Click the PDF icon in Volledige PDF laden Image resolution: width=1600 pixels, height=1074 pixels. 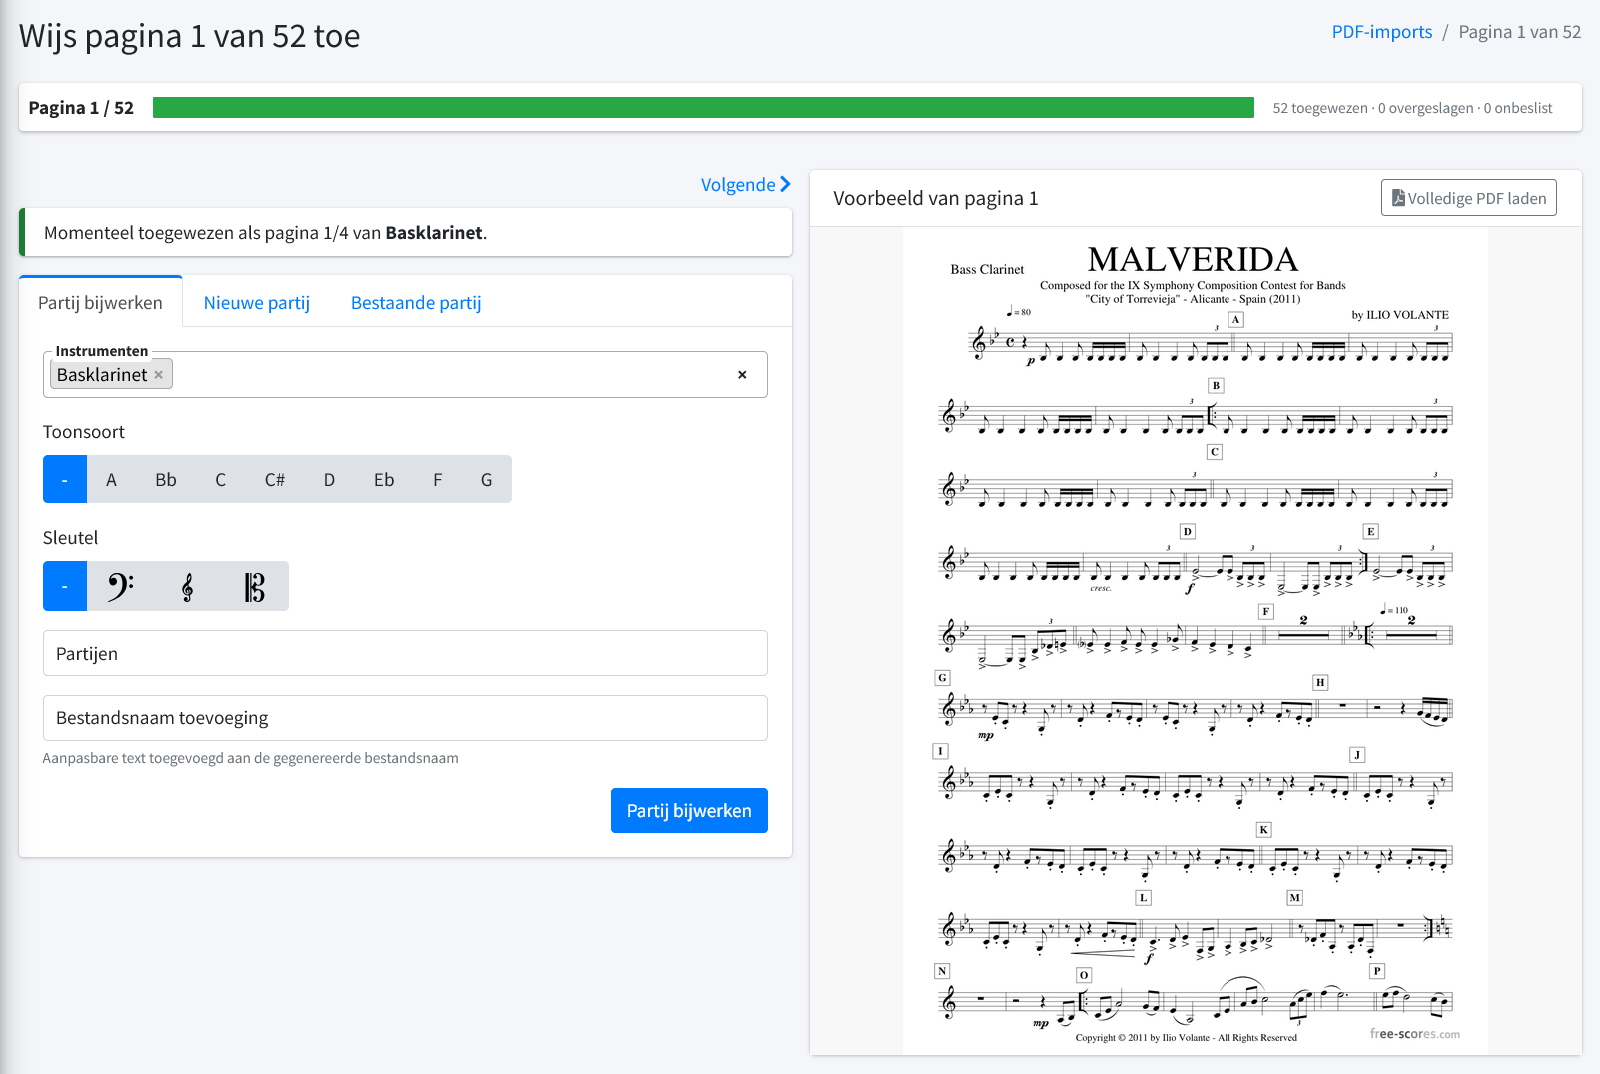(x=1398, y=198)
